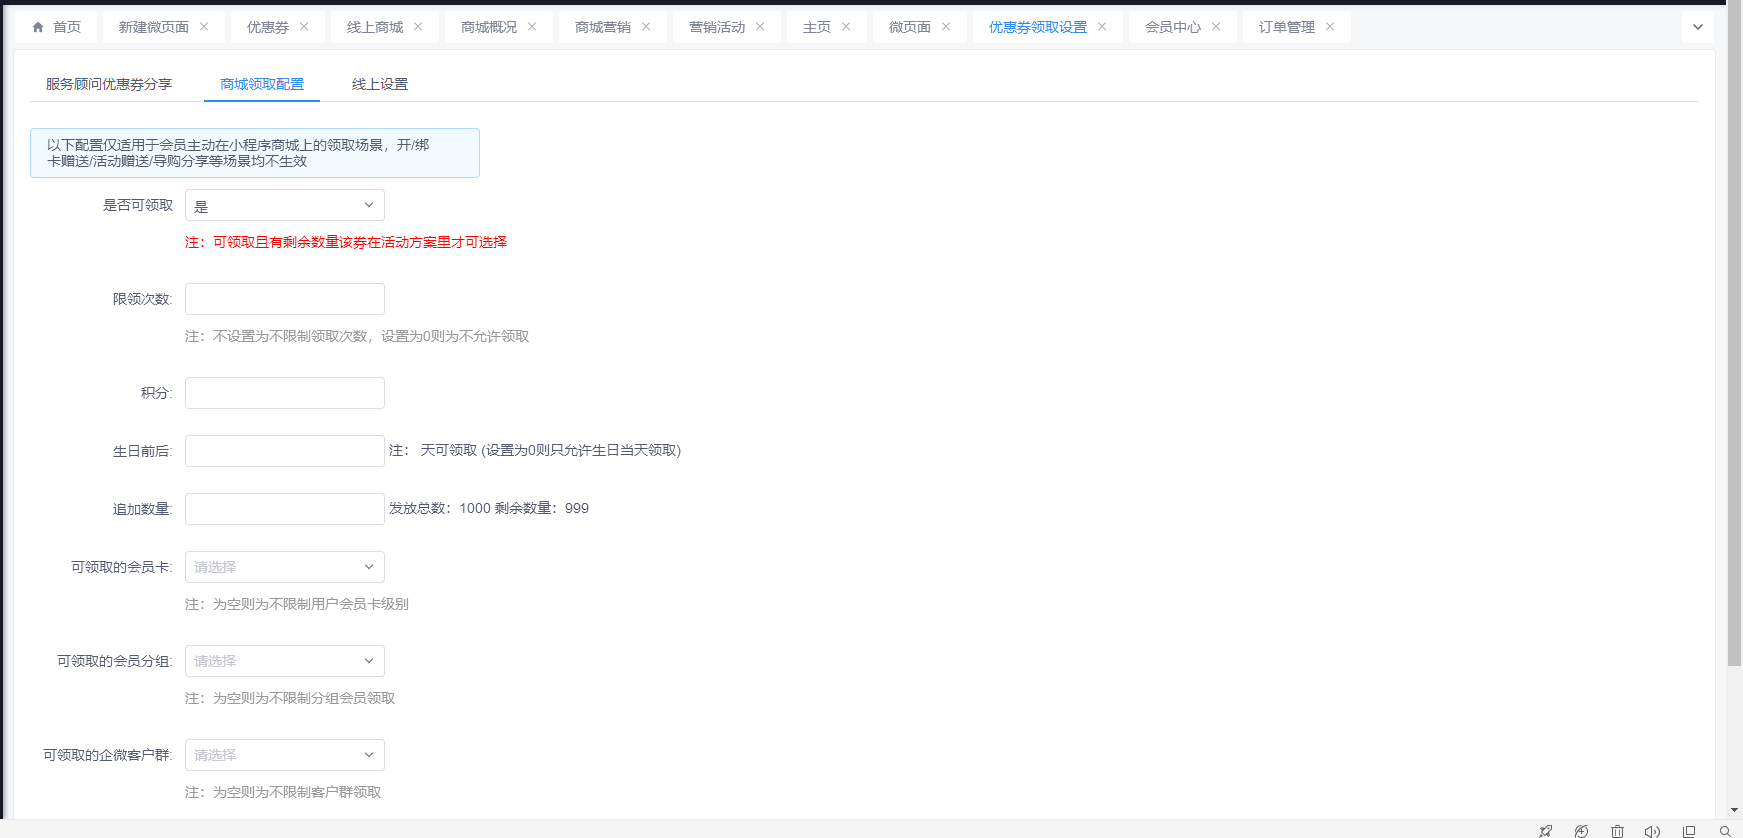The image size is (1743, 838).
Task: Close the 会员中心 tab
Action: (x=1216, y=27)
